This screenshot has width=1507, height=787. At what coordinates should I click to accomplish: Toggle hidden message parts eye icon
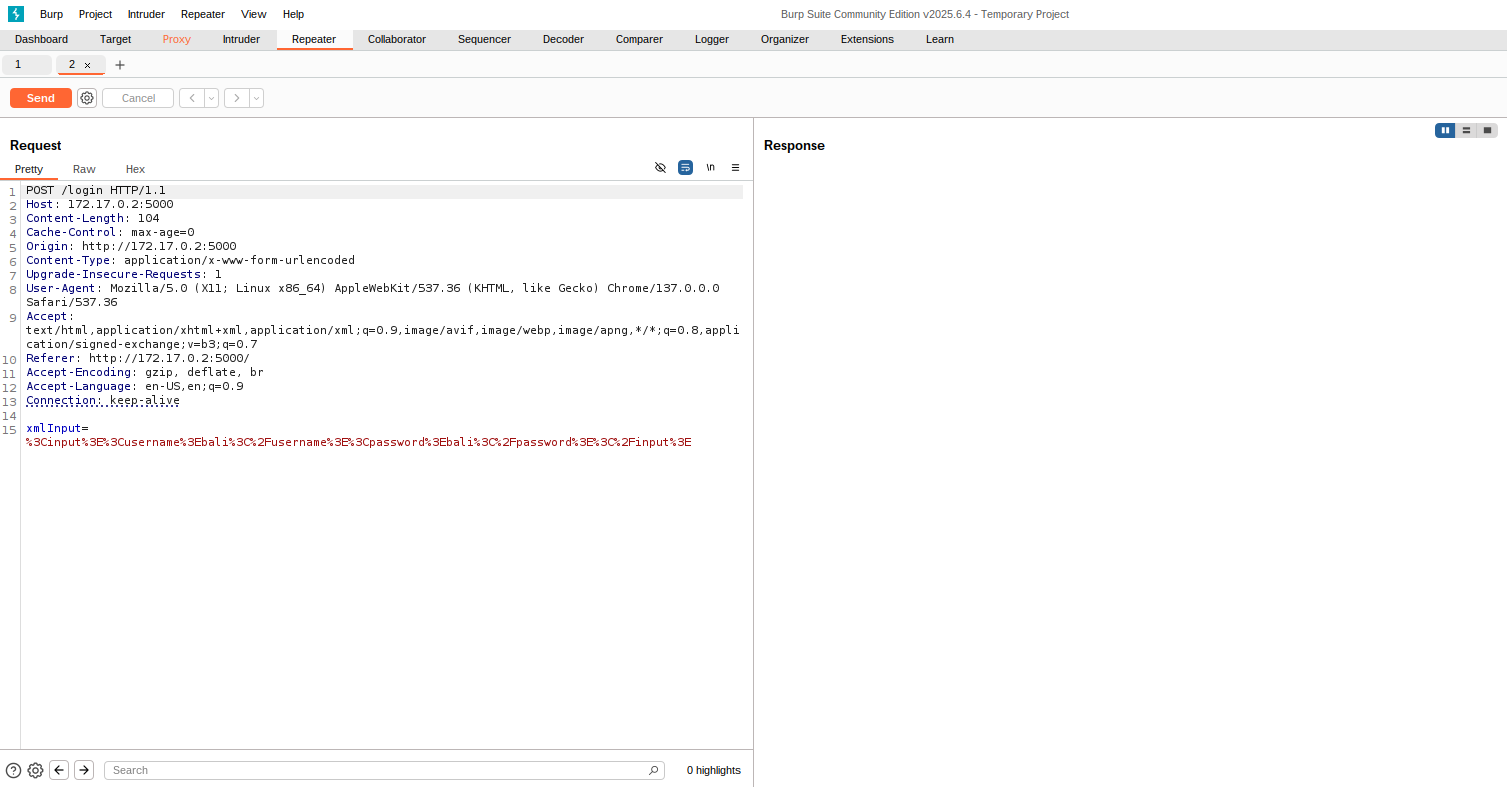(x=660, y=168)
